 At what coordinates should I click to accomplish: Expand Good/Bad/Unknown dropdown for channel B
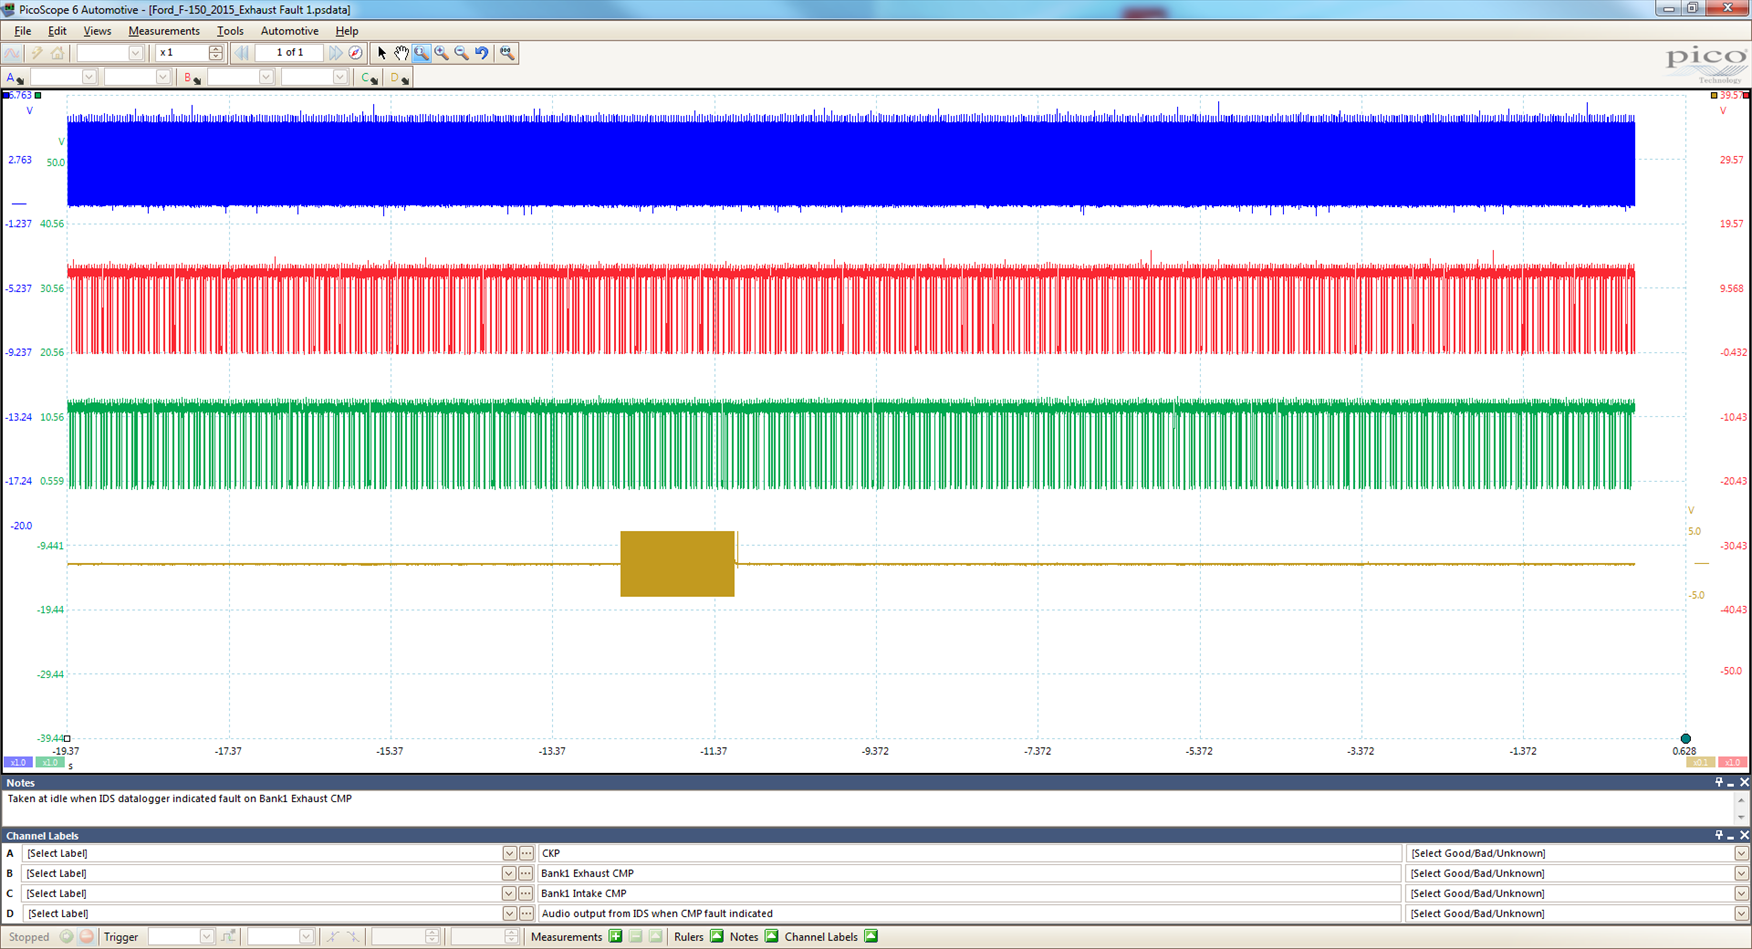1740,874
